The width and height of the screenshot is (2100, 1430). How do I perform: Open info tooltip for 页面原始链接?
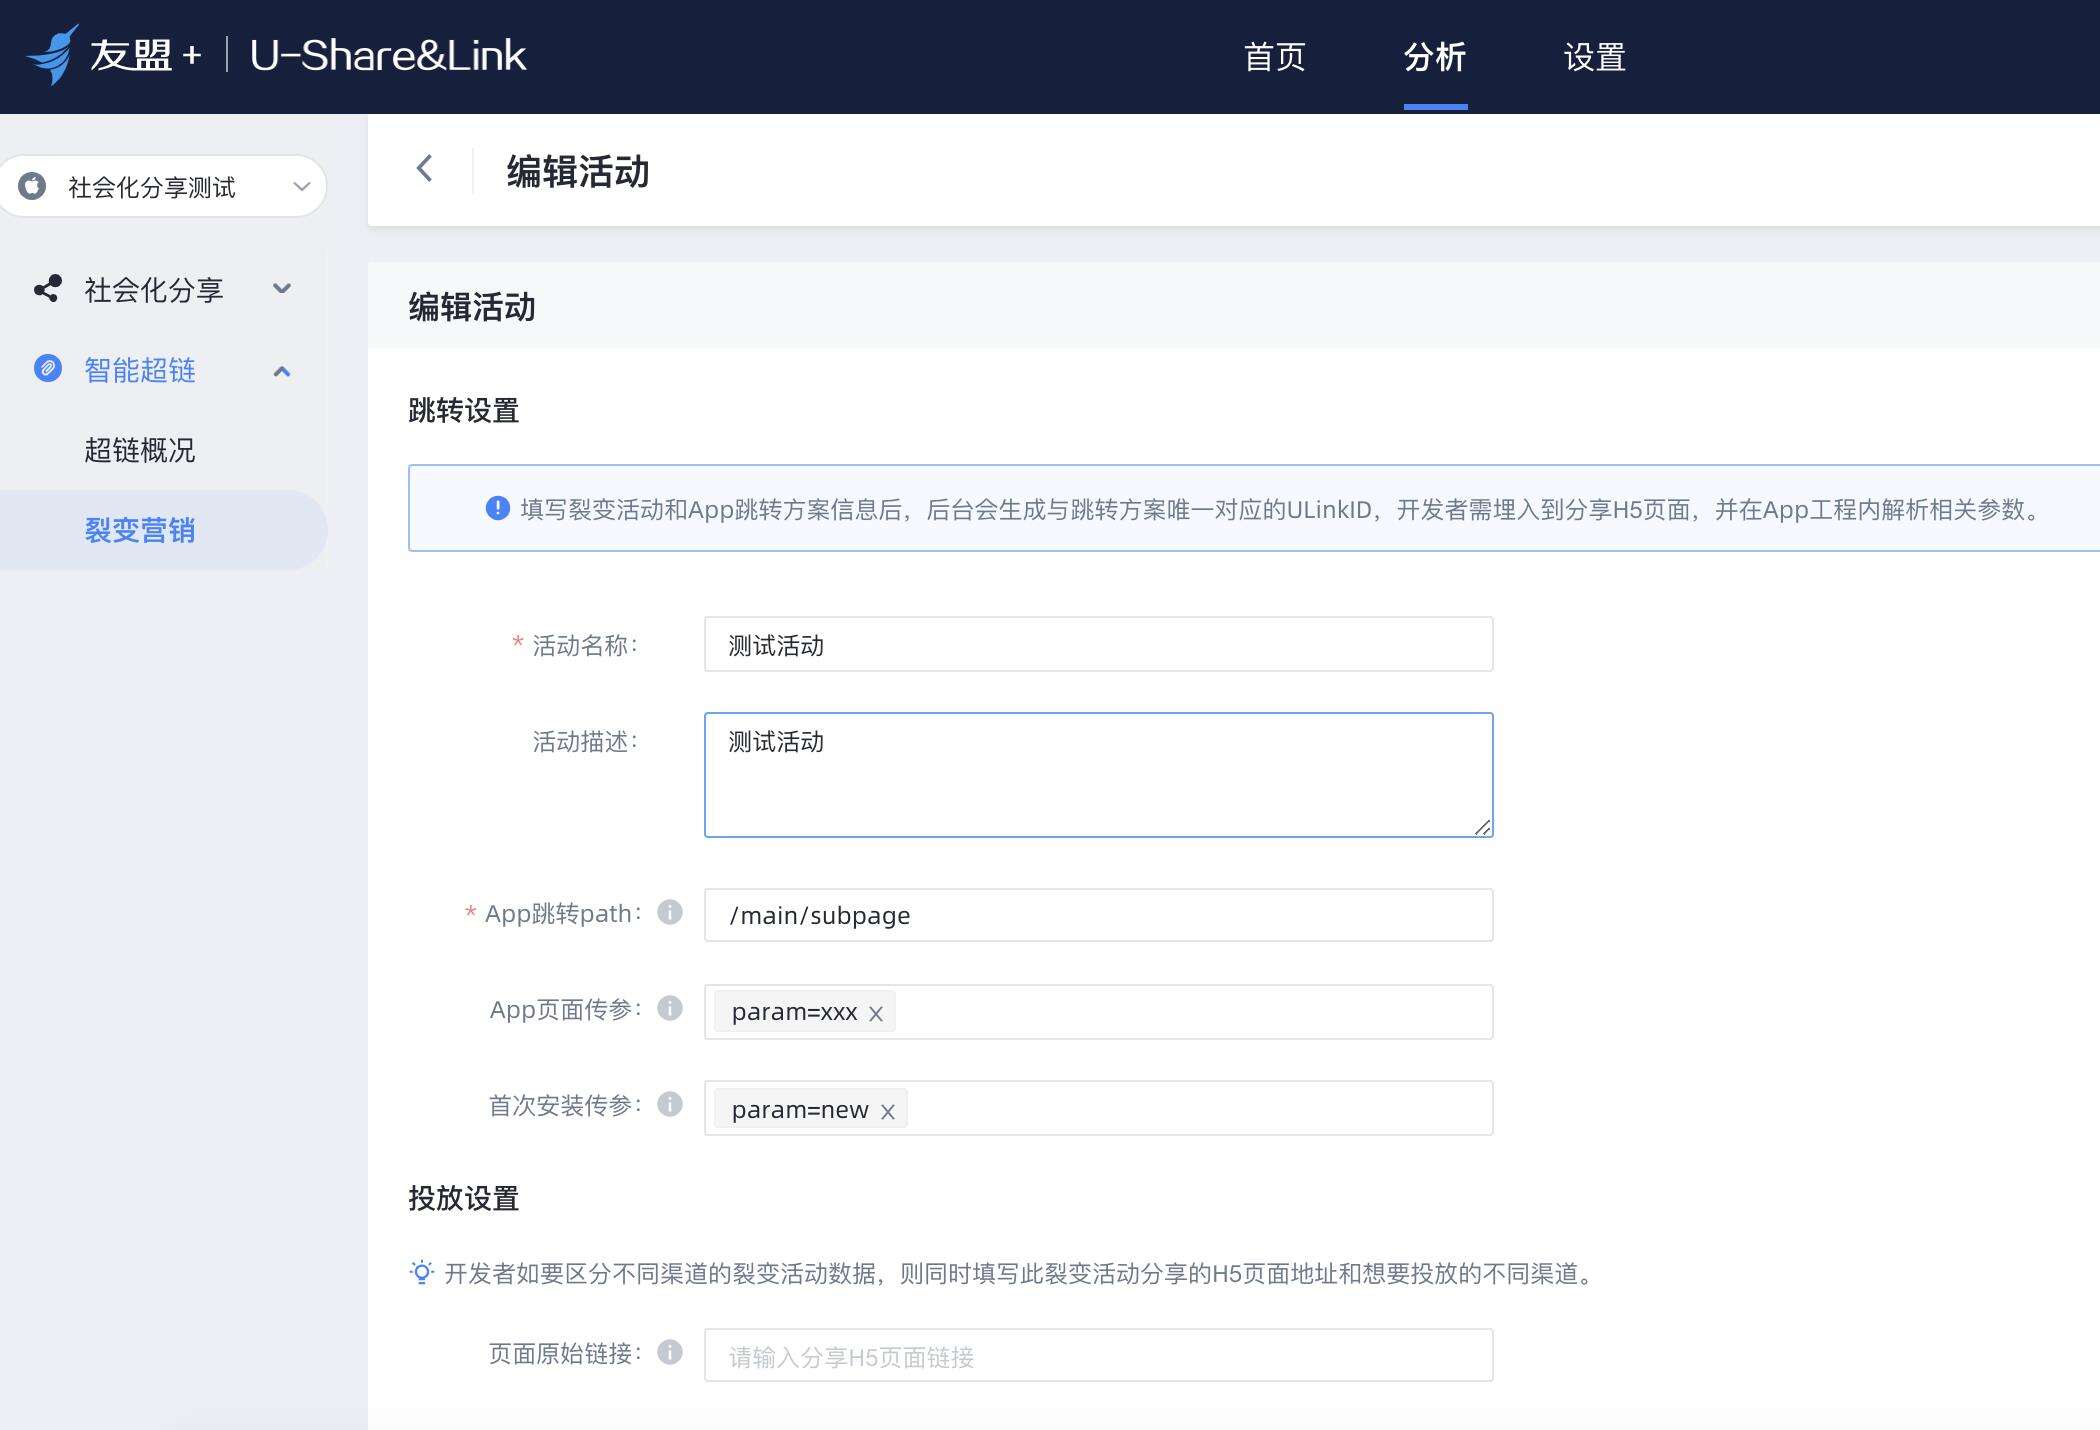pyautogui.click(x=670, y=1352)
